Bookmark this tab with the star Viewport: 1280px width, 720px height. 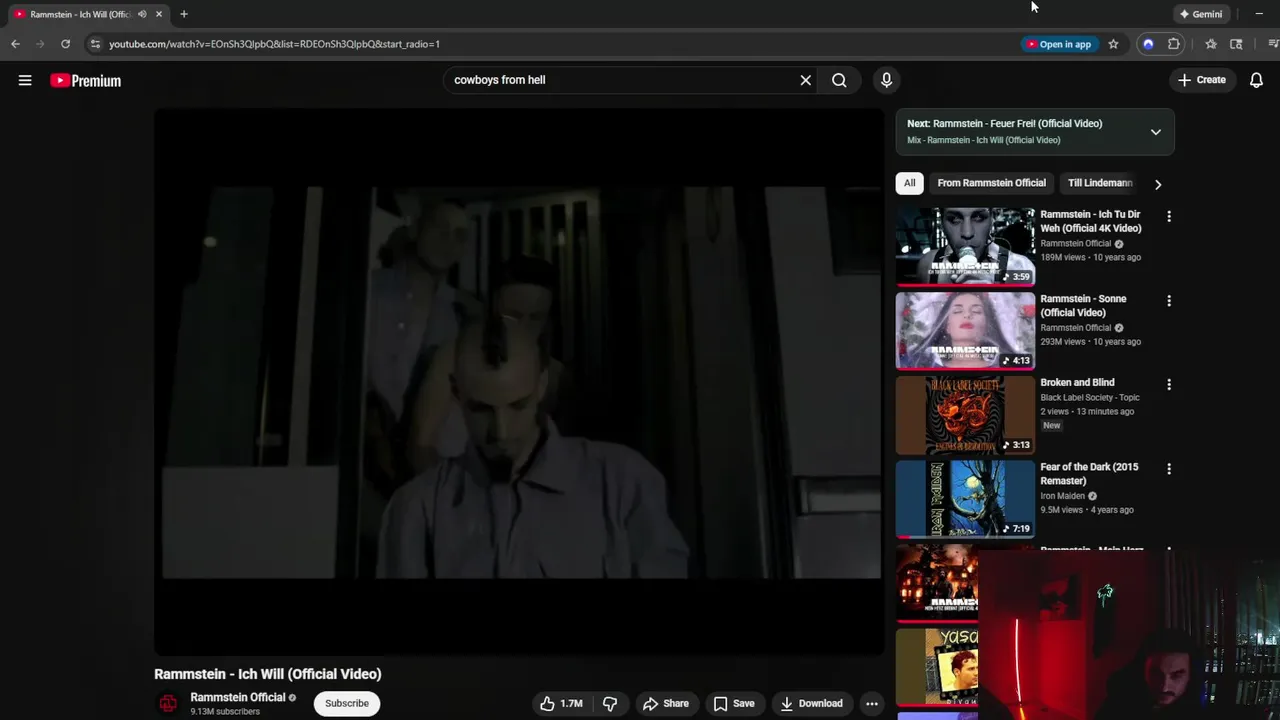coord(1113,44)
